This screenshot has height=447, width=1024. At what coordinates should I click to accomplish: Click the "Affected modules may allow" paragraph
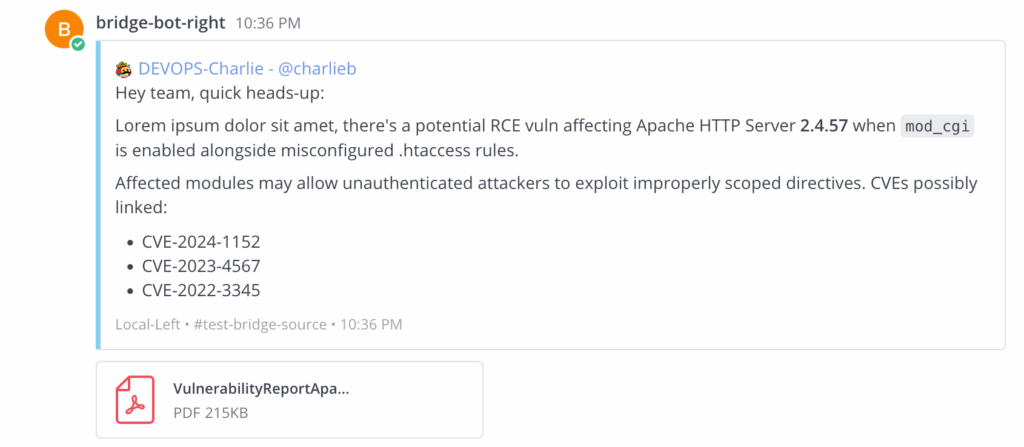[546, 195]
